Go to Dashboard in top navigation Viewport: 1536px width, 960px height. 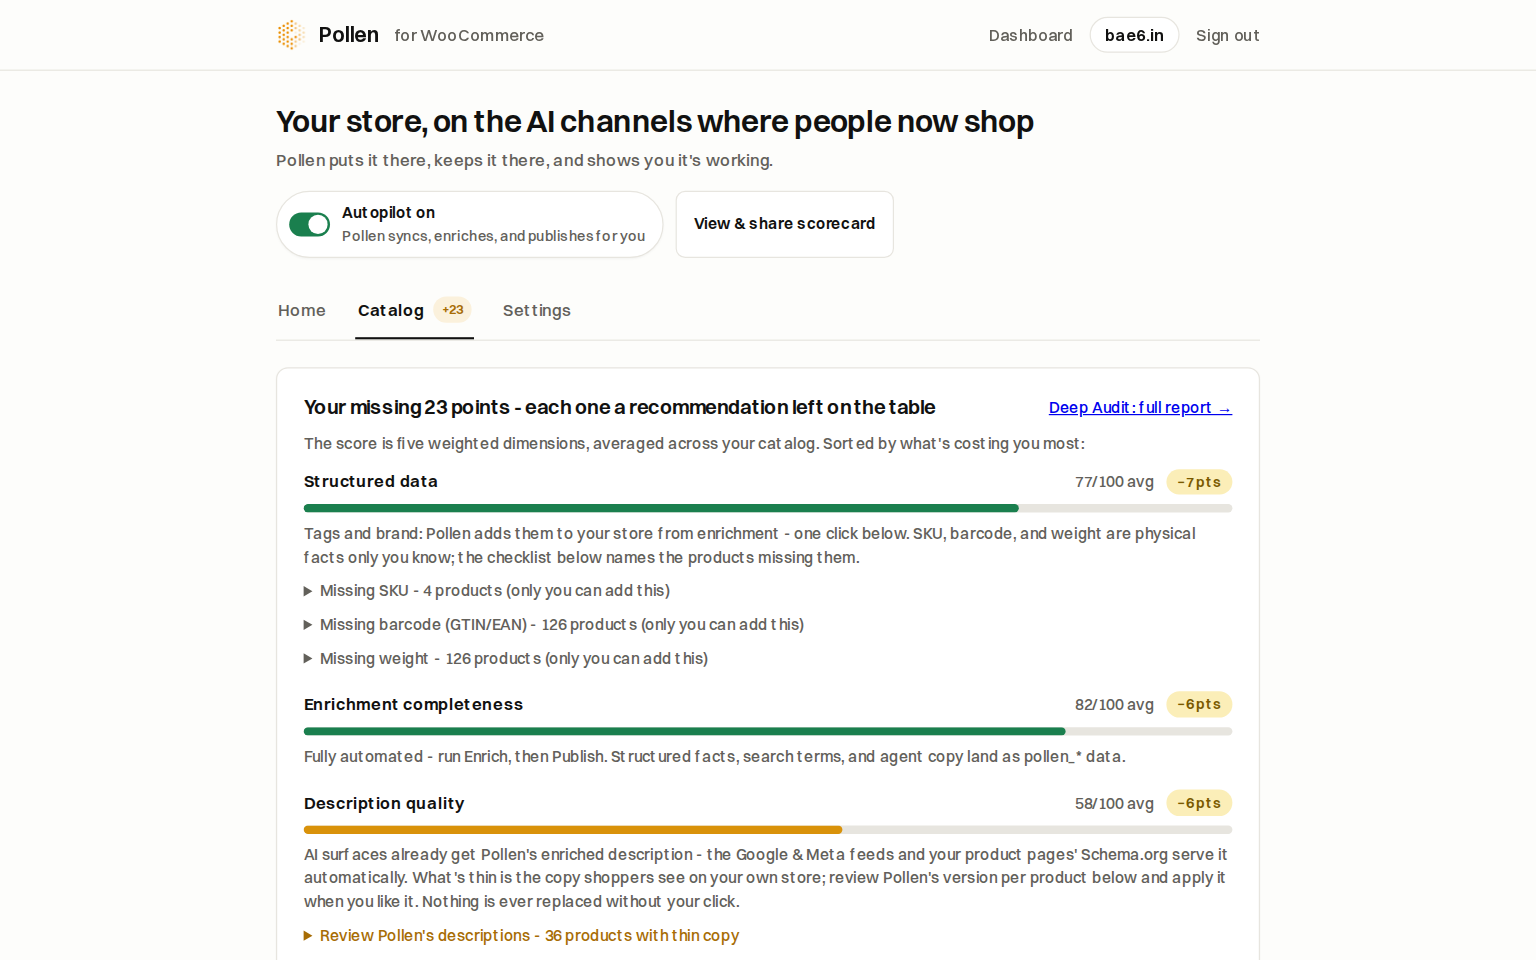pos(1031,35)
